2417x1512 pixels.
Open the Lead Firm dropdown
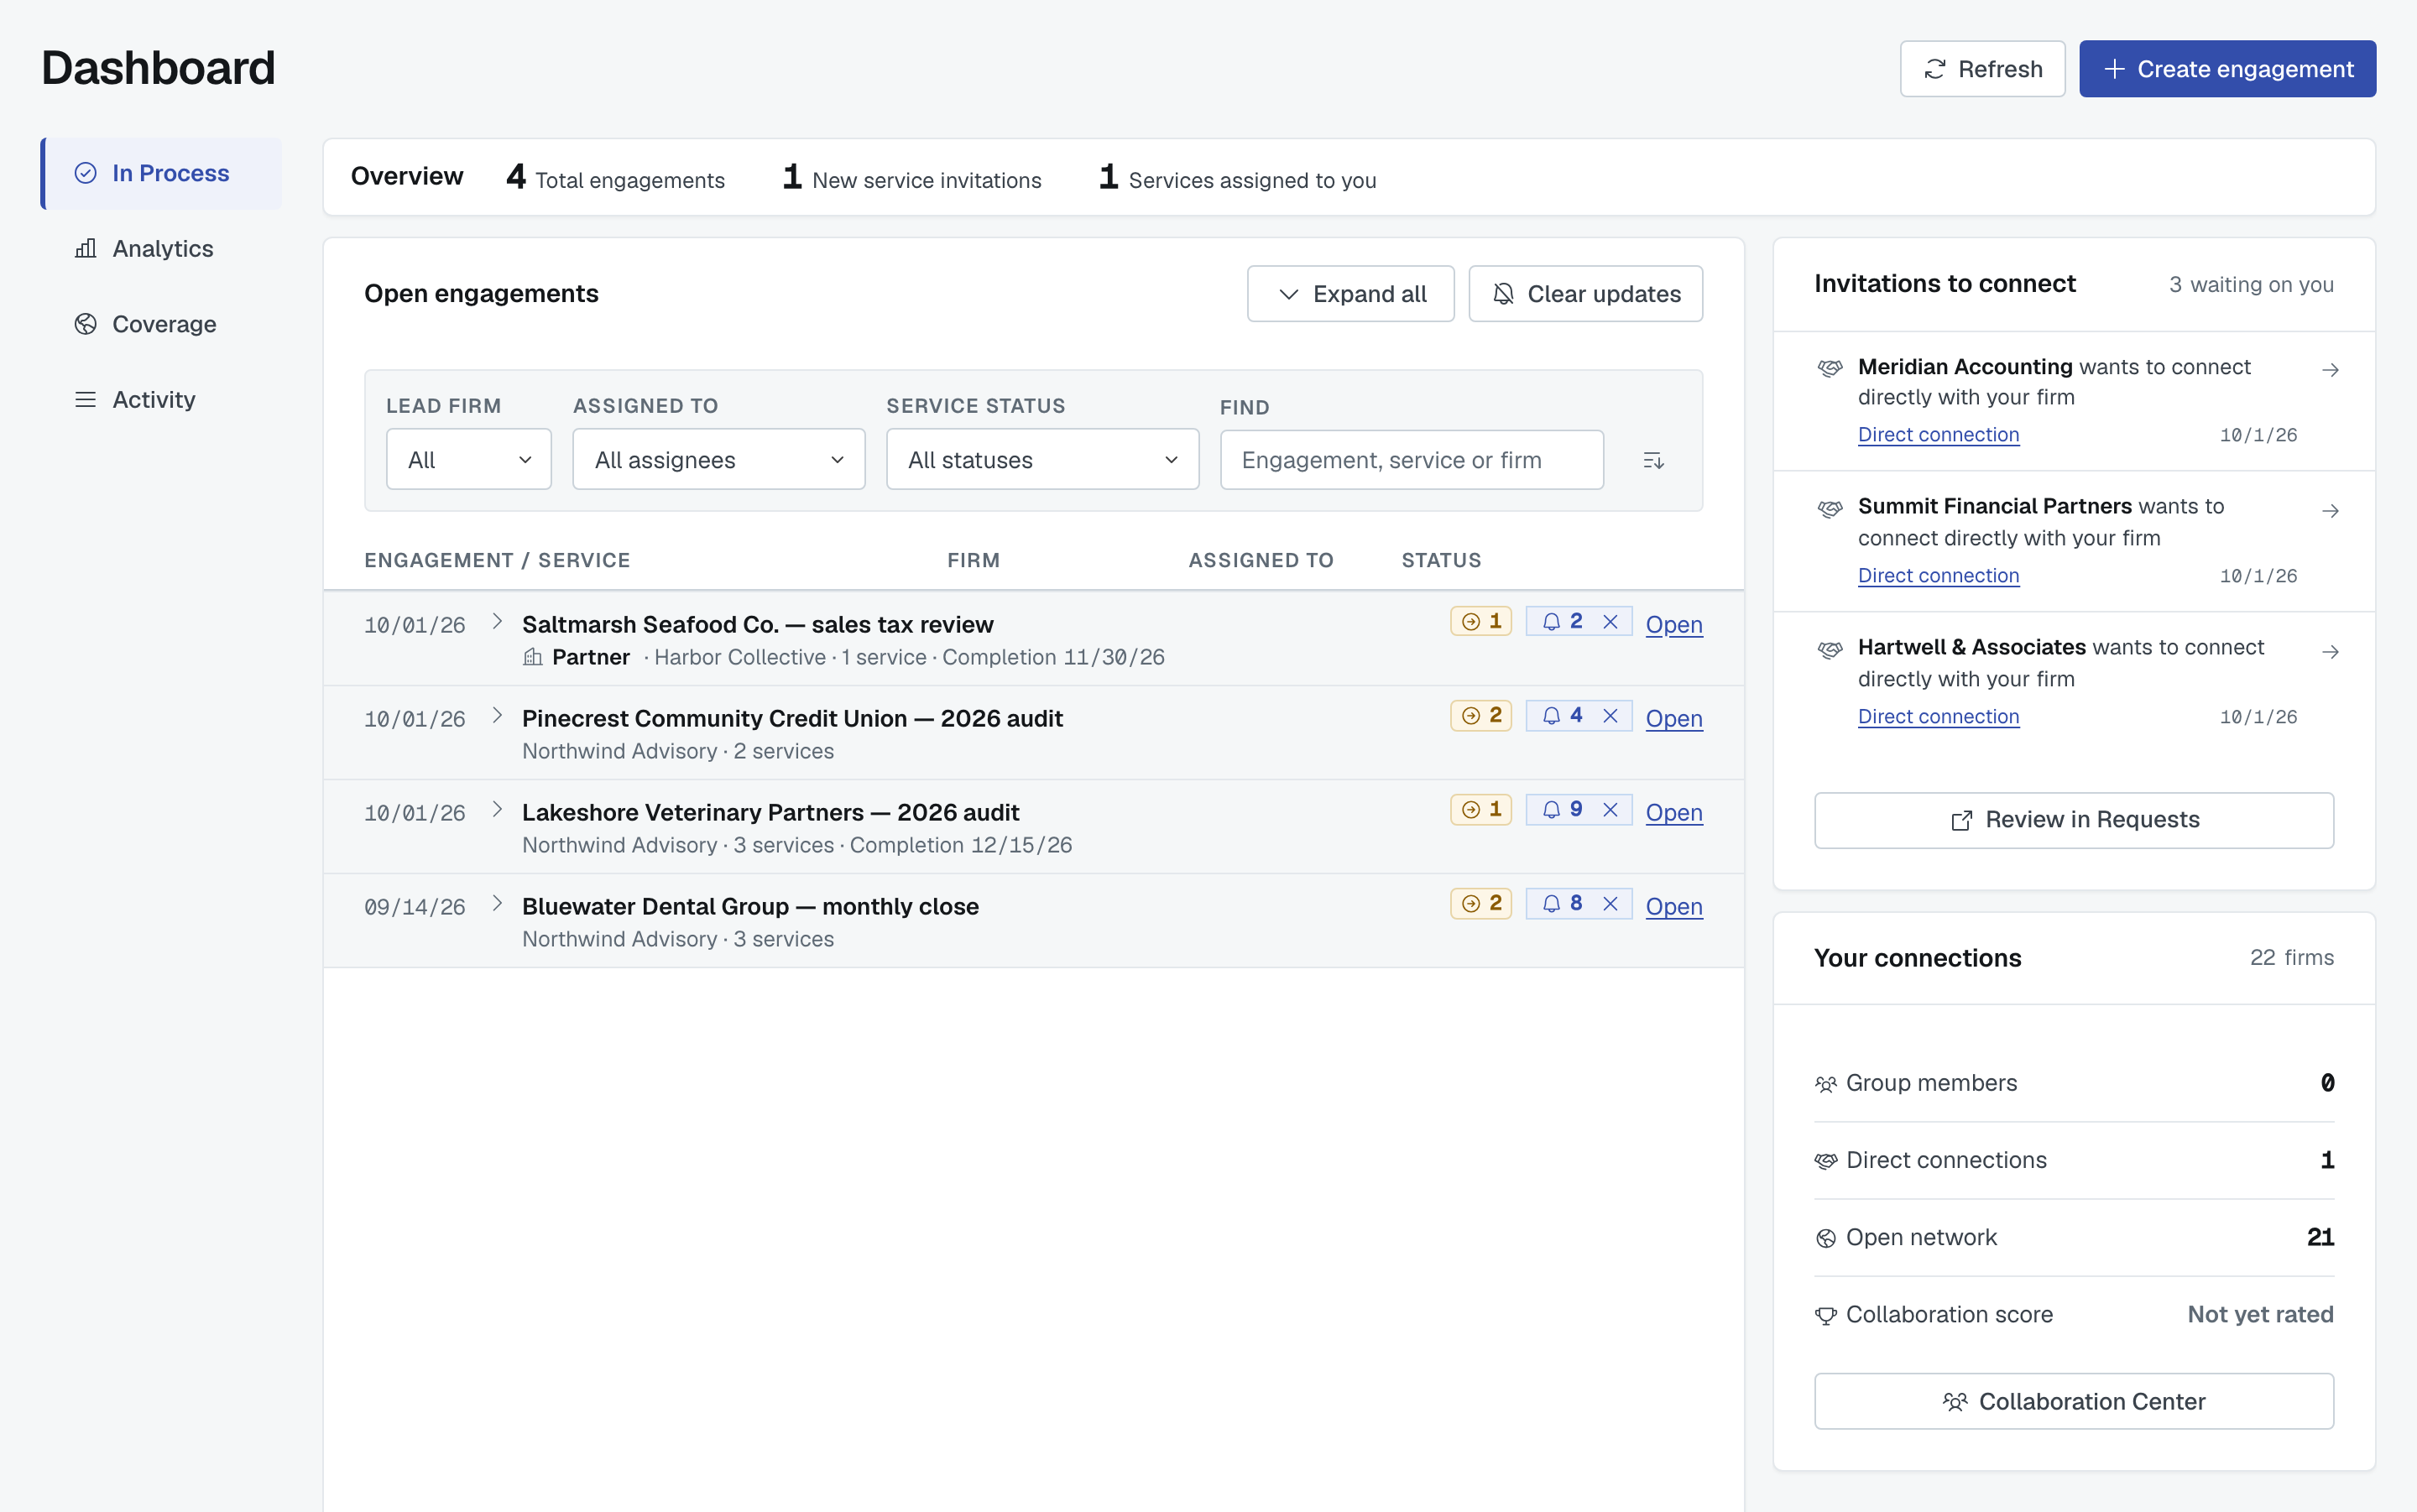point(469,460)
